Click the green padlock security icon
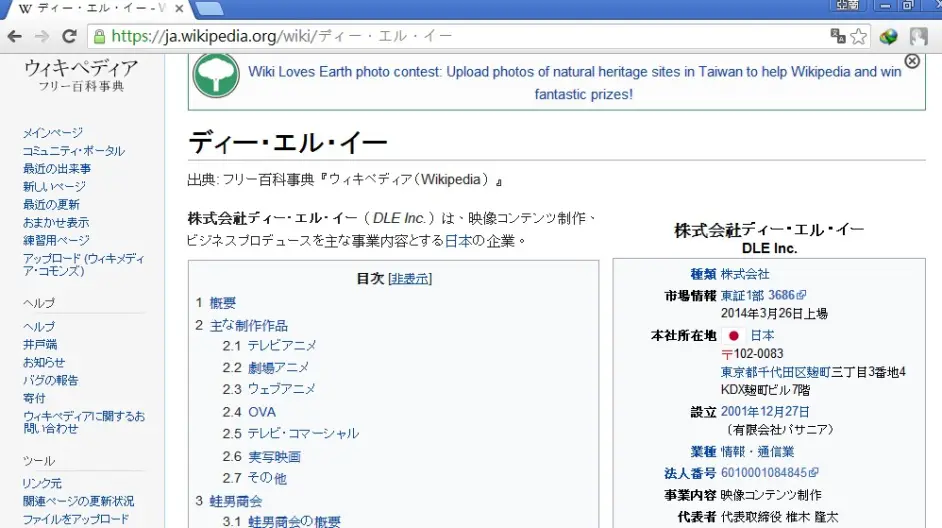The image size is (942, 528). pos(100,37)
